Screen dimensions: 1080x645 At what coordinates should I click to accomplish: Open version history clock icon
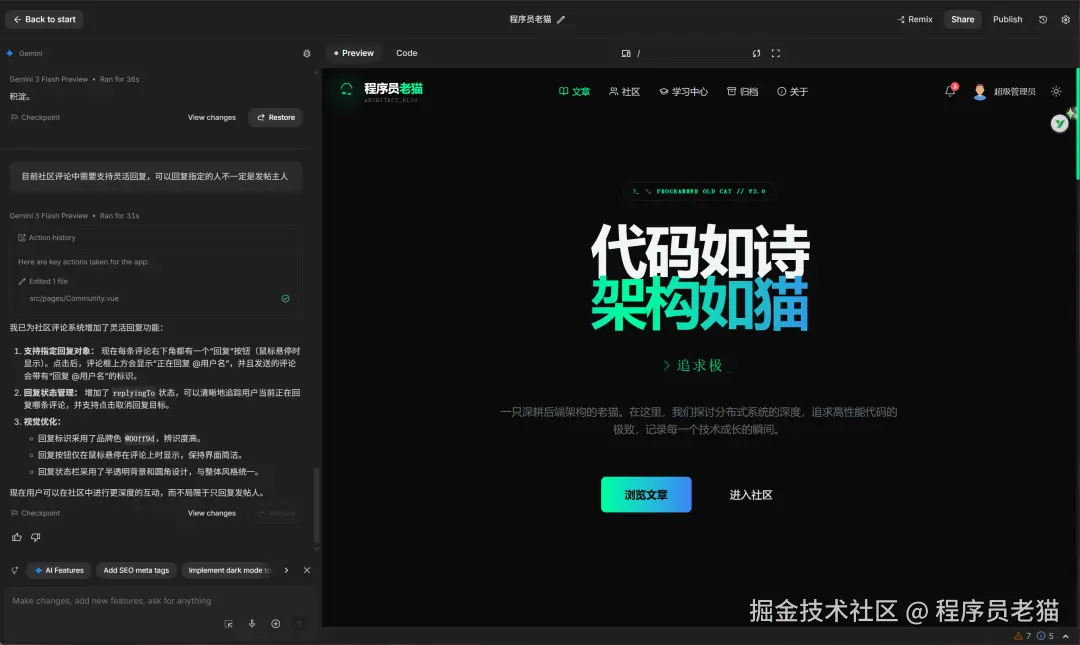coord(1043,19)
